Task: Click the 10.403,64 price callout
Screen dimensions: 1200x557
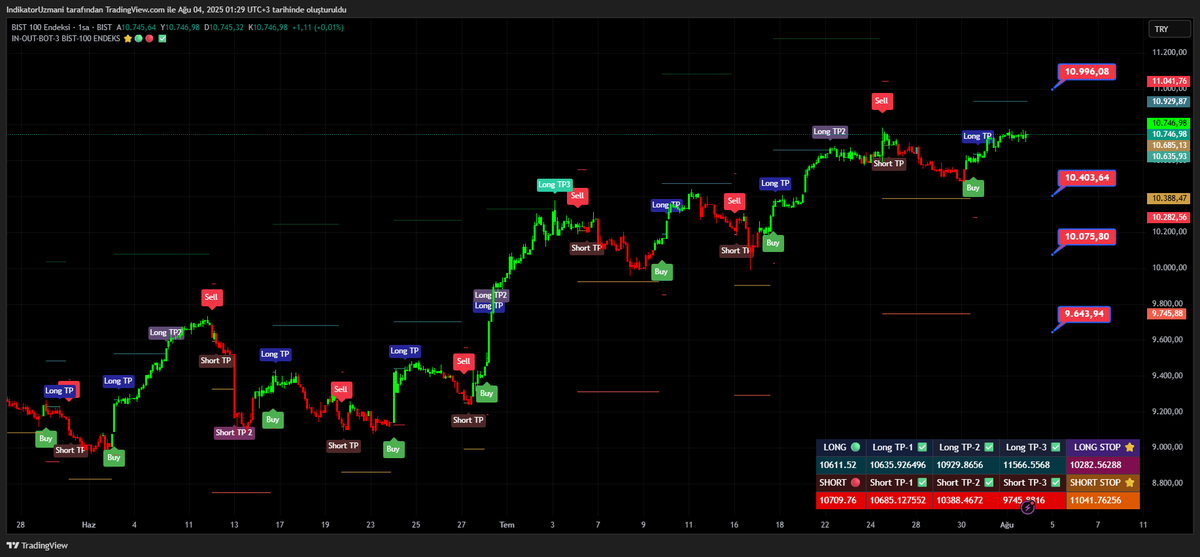Action: pyautogui.click(x=1086, y=177)
